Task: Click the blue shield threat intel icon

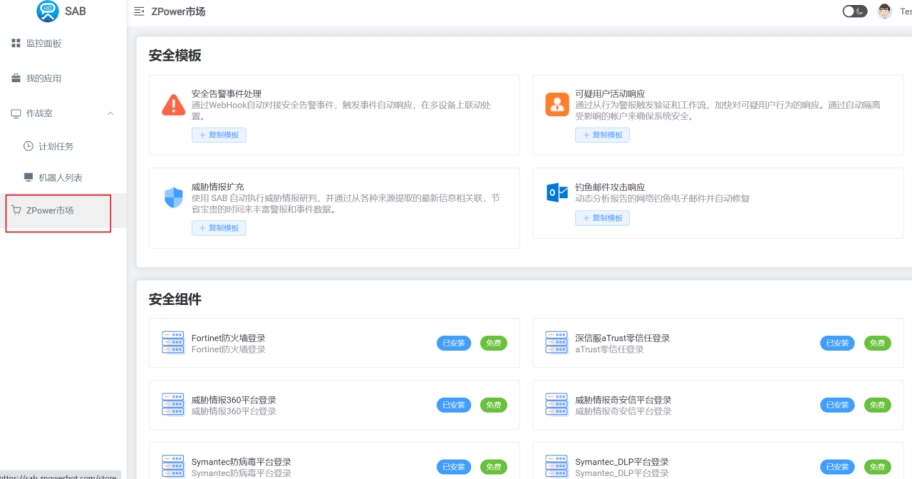Action: pos(173,197)
